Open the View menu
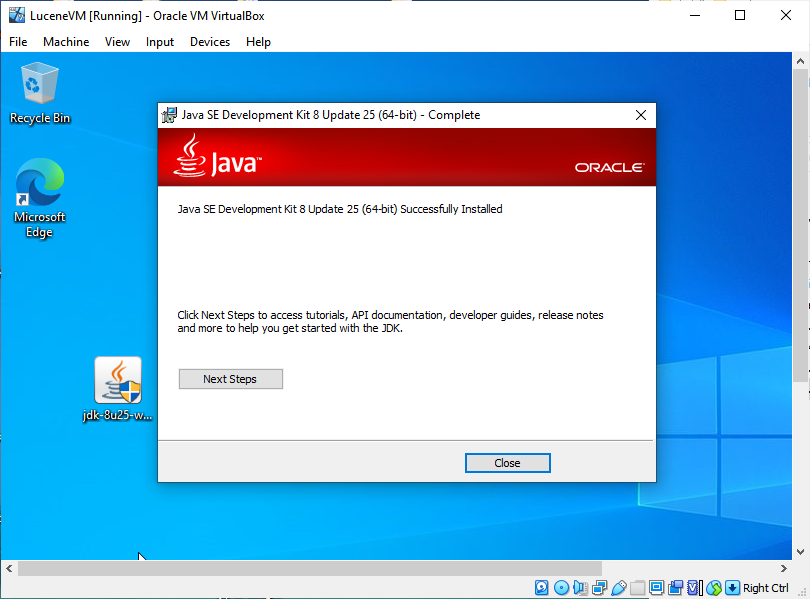This screenshot has width=810, height=599. 118,42
